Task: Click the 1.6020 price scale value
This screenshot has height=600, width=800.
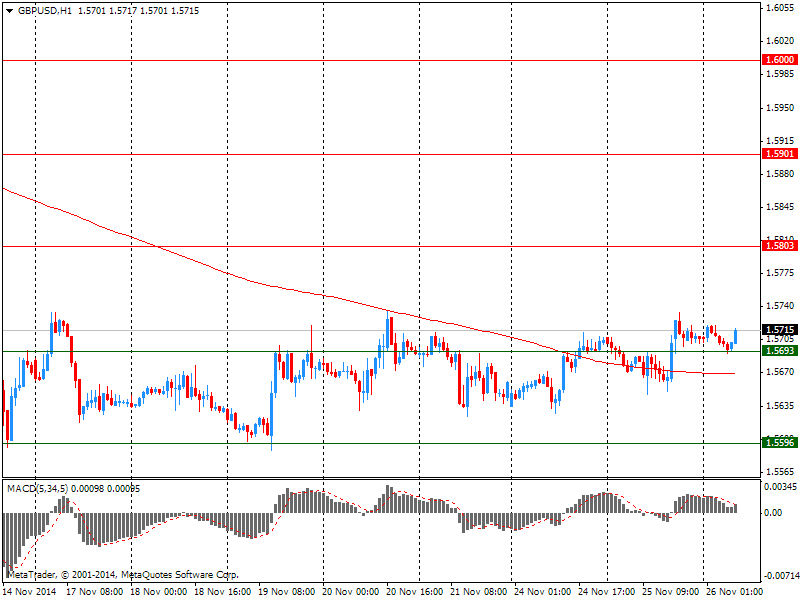Action: pos(780,41)
